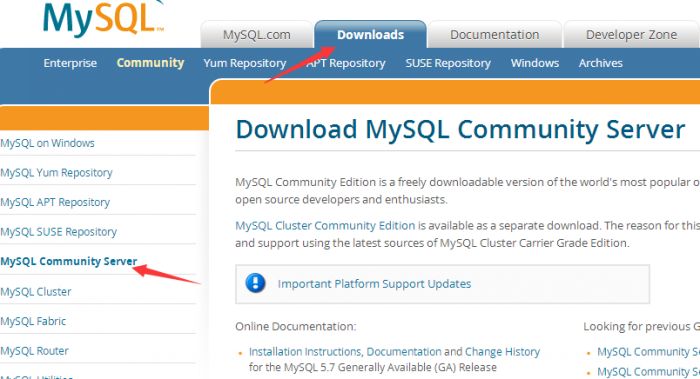Follow the MySQL Cluster Community Edition link

pos(325,225)
